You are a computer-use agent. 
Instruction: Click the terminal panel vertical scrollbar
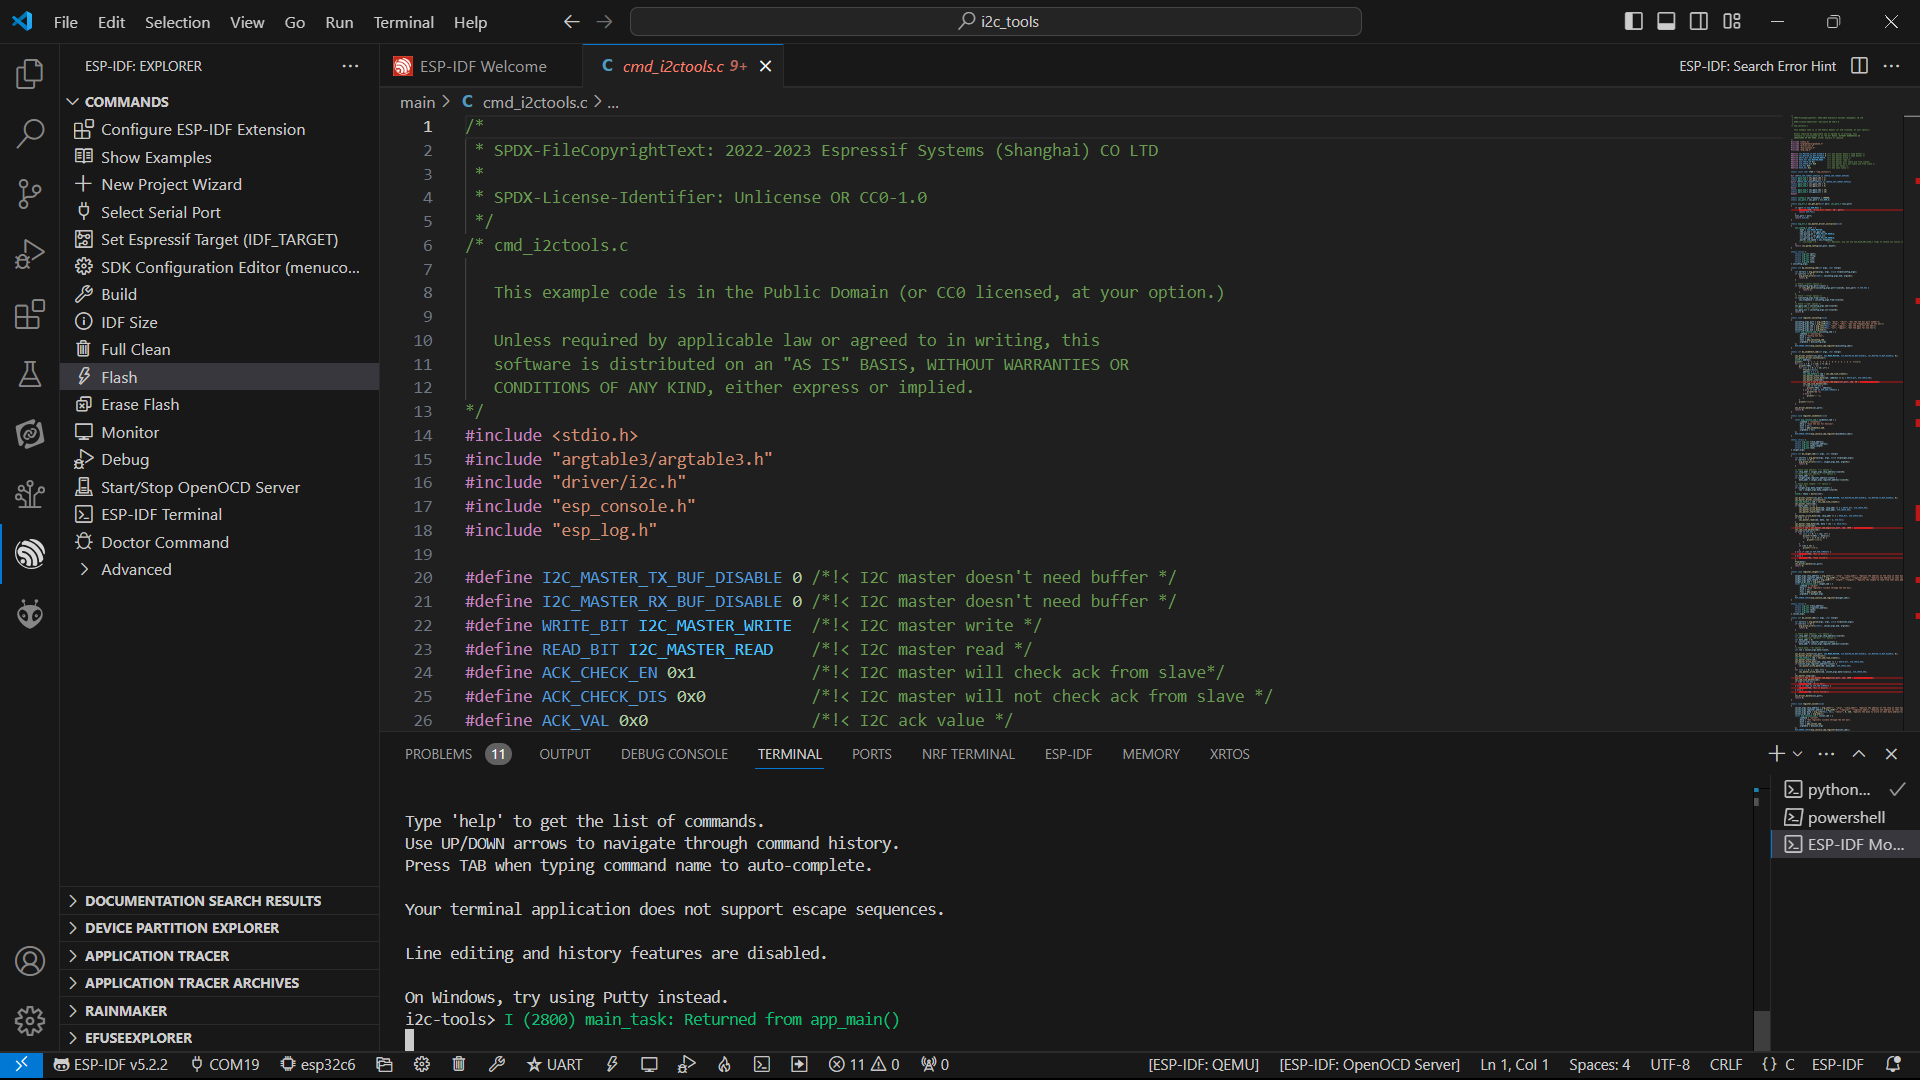(1762, 1029)
